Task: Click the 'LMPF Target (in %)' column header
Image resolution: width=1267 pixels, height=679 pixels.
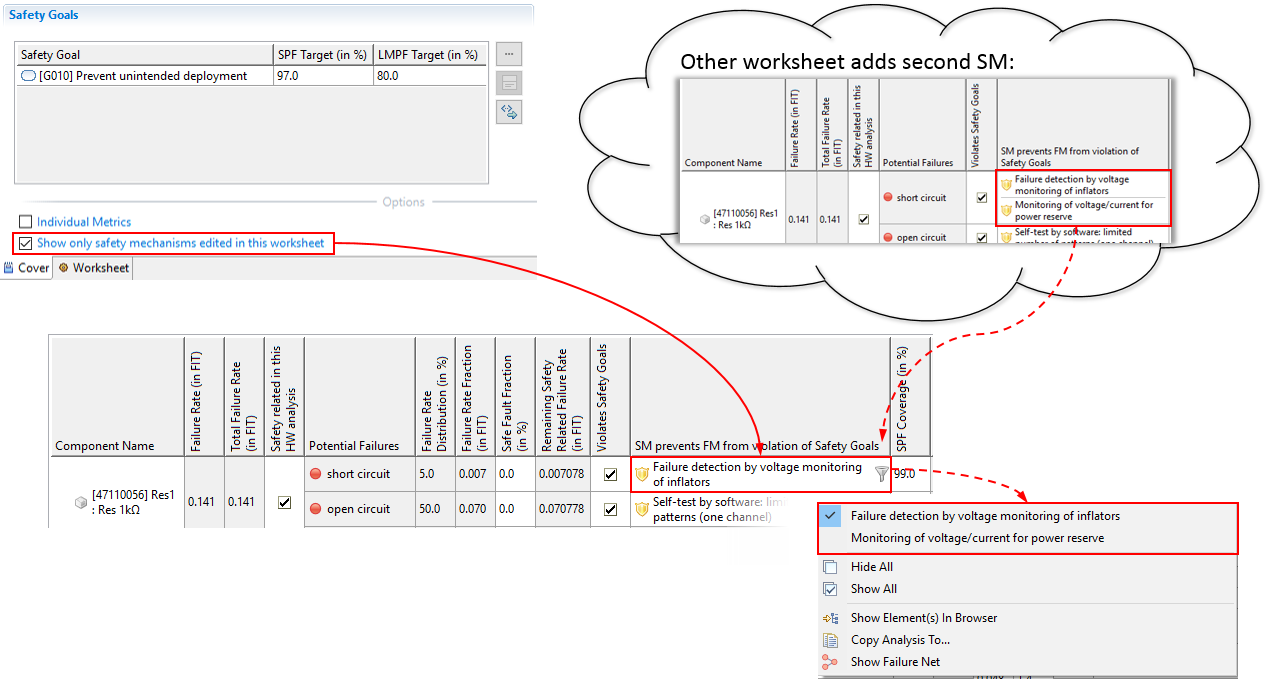Action: [428, 55]
